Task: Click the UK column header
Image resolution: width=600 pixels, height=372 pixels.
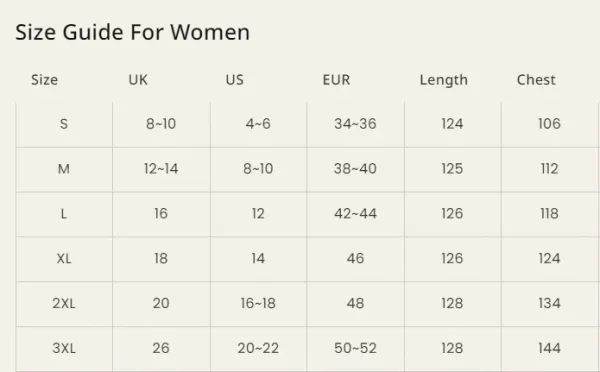Action: [x=138, y=80]
